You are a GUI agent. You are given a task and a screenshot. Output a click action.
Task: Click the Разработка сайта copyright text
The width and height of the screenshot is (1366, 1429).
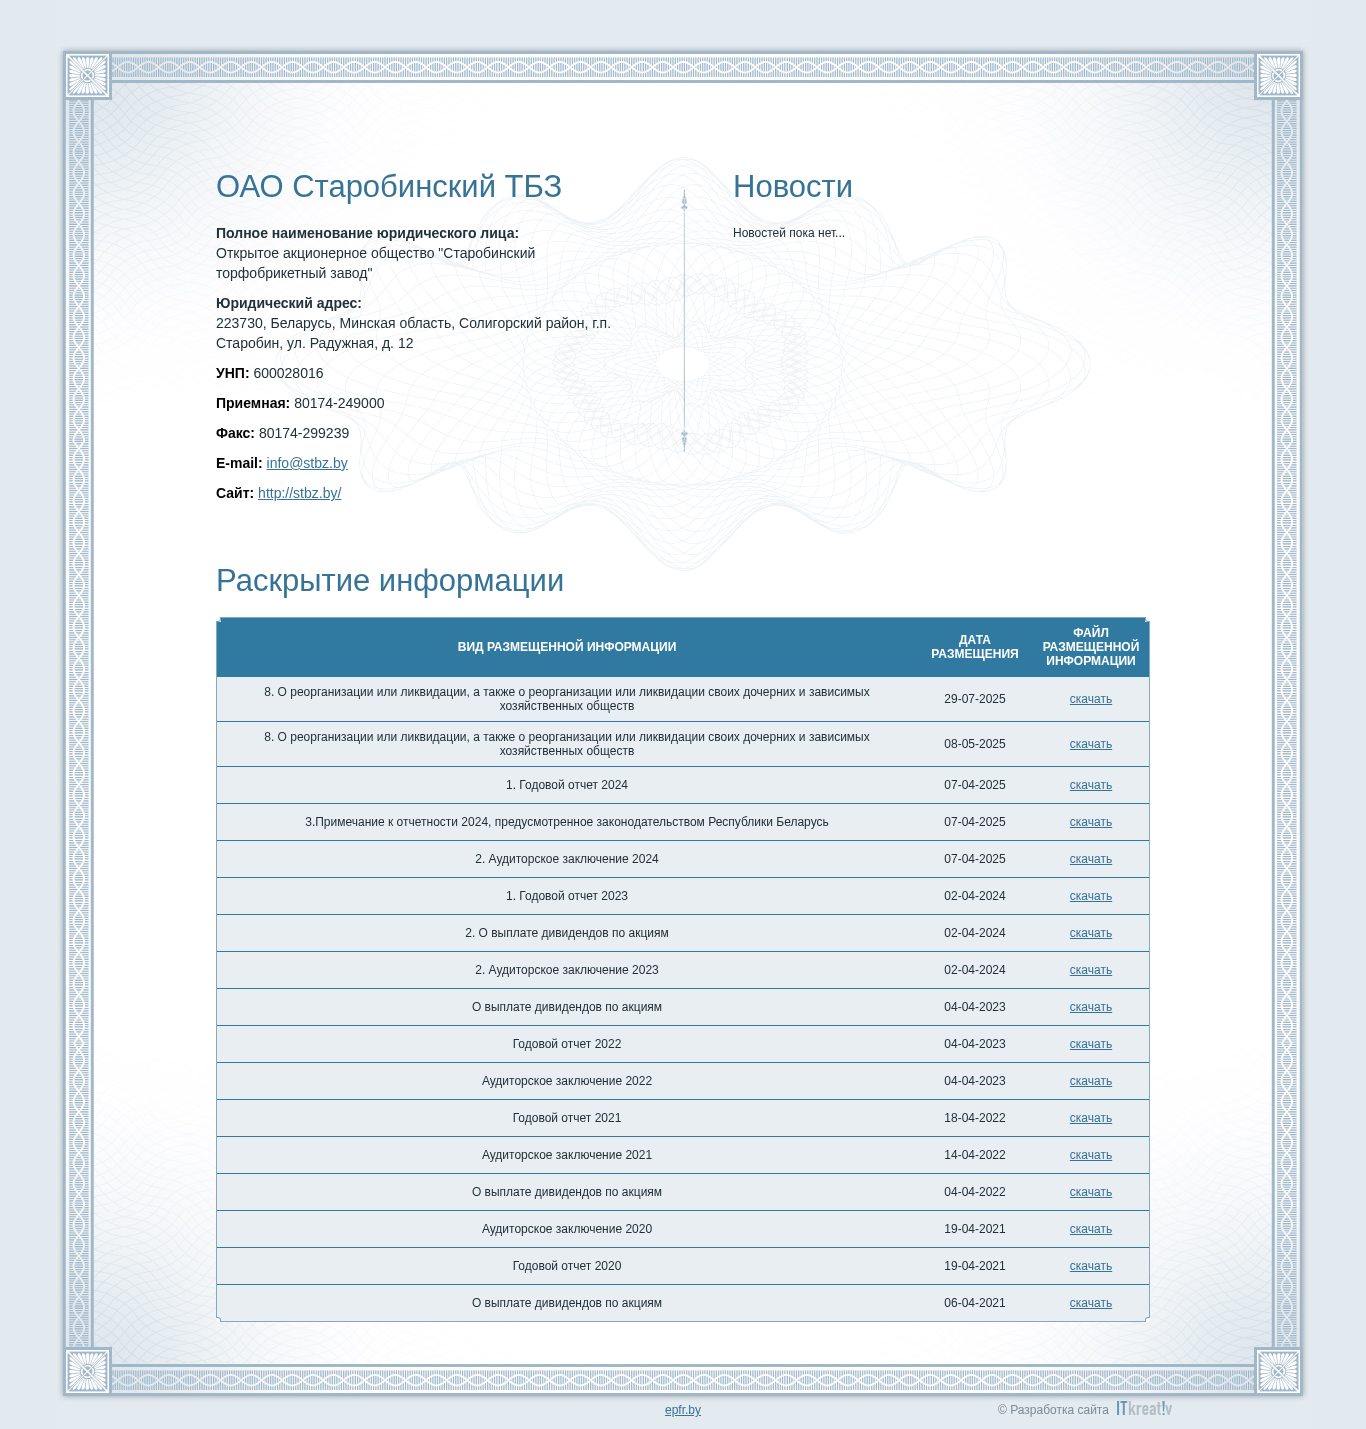point(1053,1410)
